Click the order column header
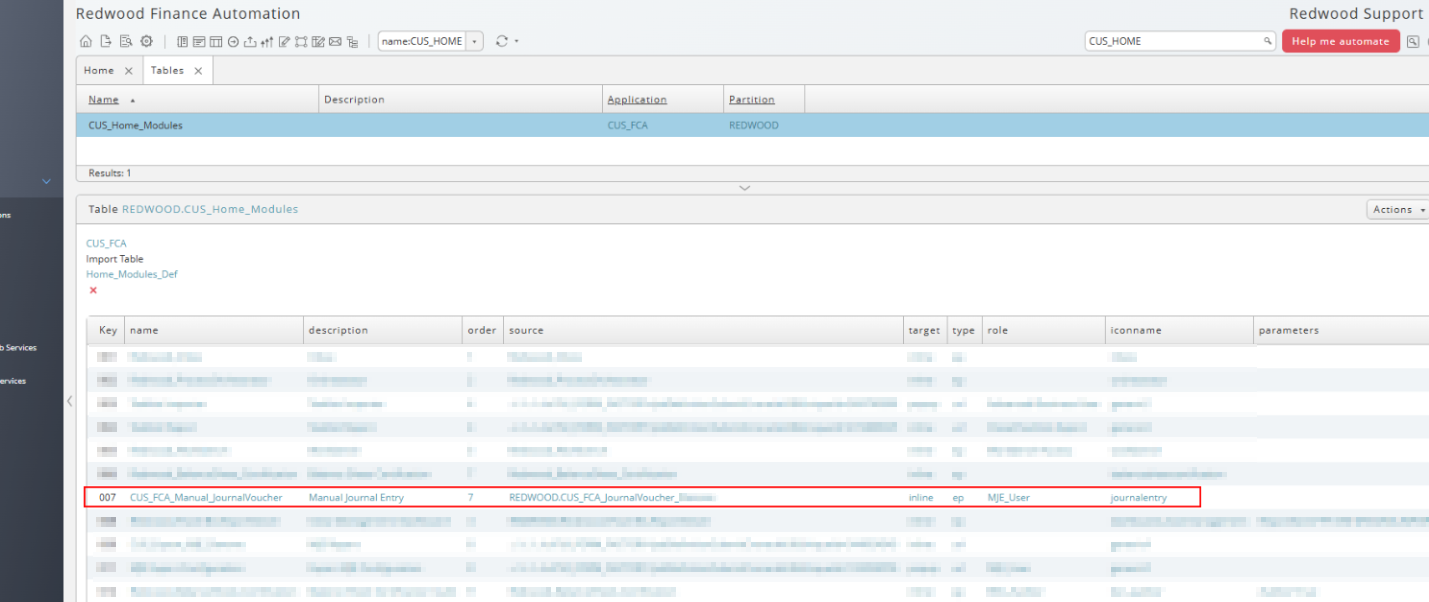Screen dimensions: 1429x602 [x=482, y=330]
